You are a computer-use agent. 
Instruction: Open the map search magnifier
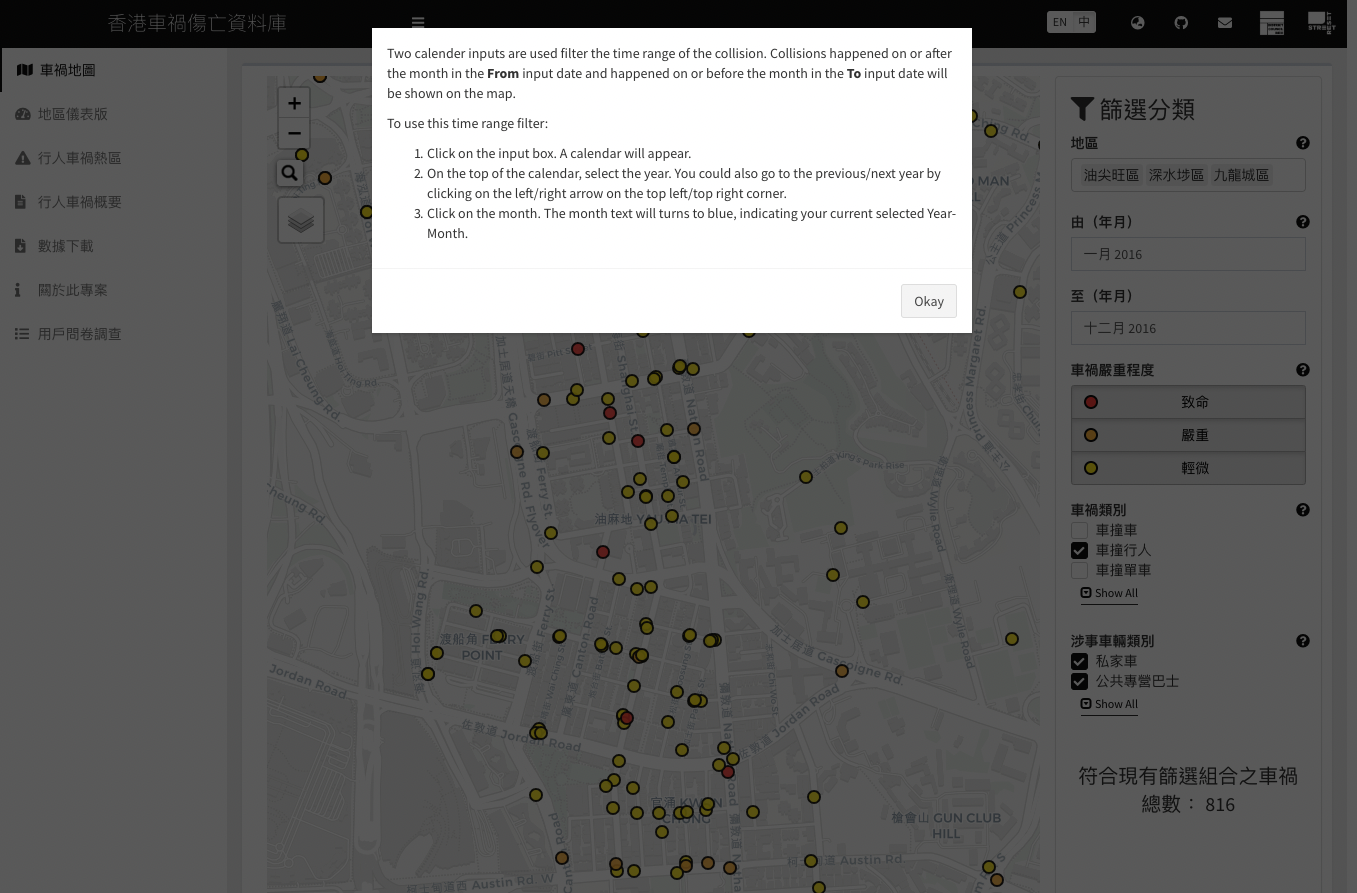tap(289, 172)
